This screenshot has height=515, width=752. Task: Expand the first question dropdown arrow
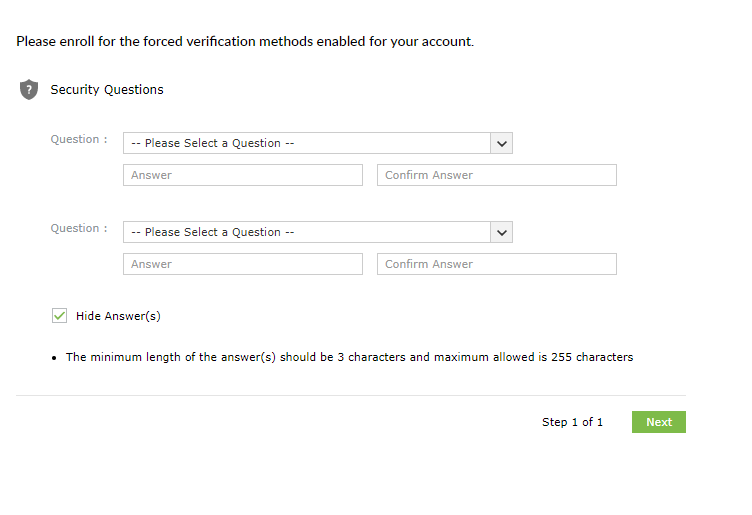502,143
